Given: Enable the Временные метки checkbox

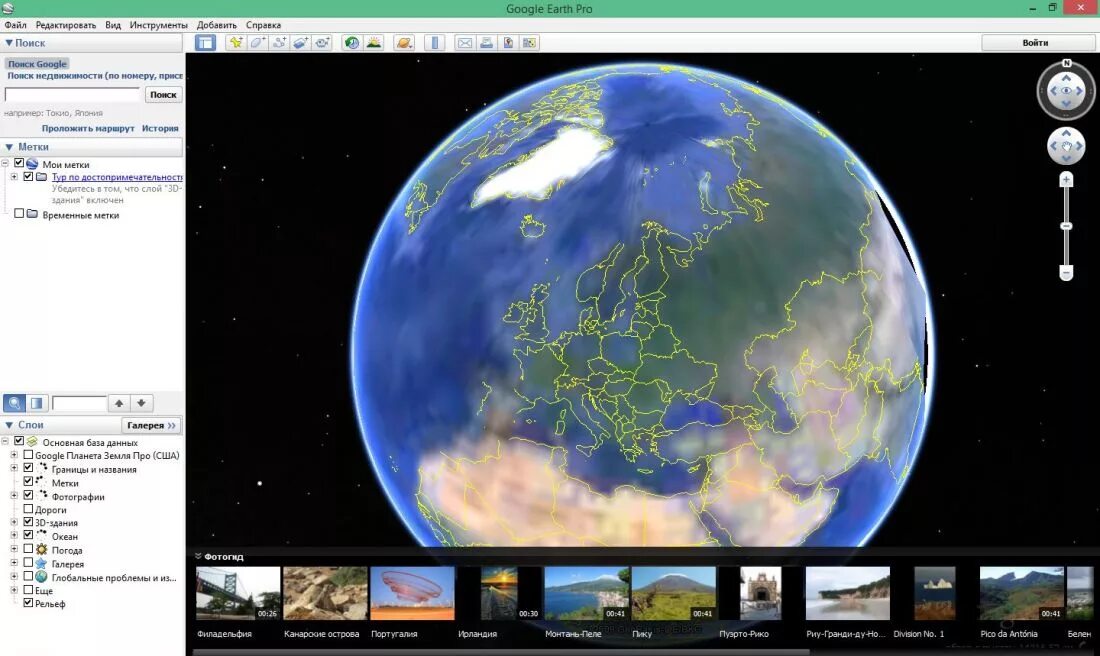Looking at the screenshot, I should (19, 213).
